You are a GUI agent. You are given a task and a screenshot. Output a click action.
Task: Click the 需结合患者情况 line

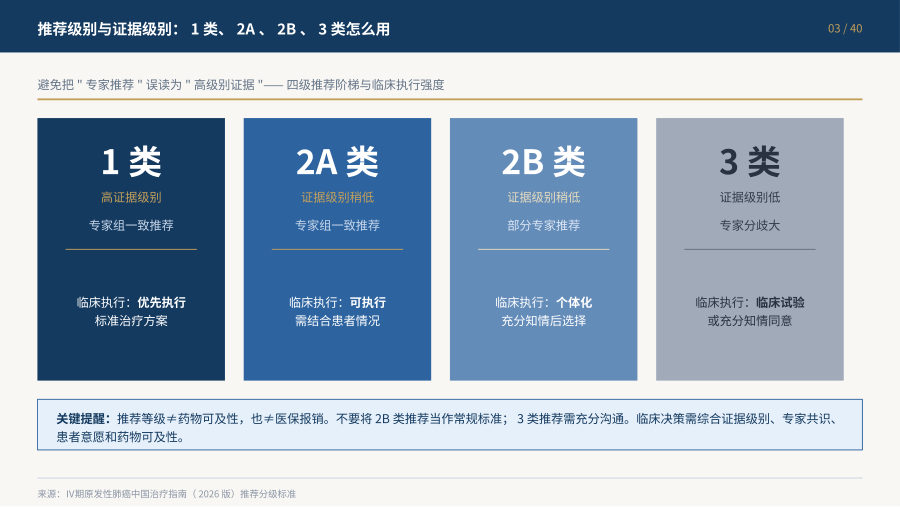click(337, 320)
